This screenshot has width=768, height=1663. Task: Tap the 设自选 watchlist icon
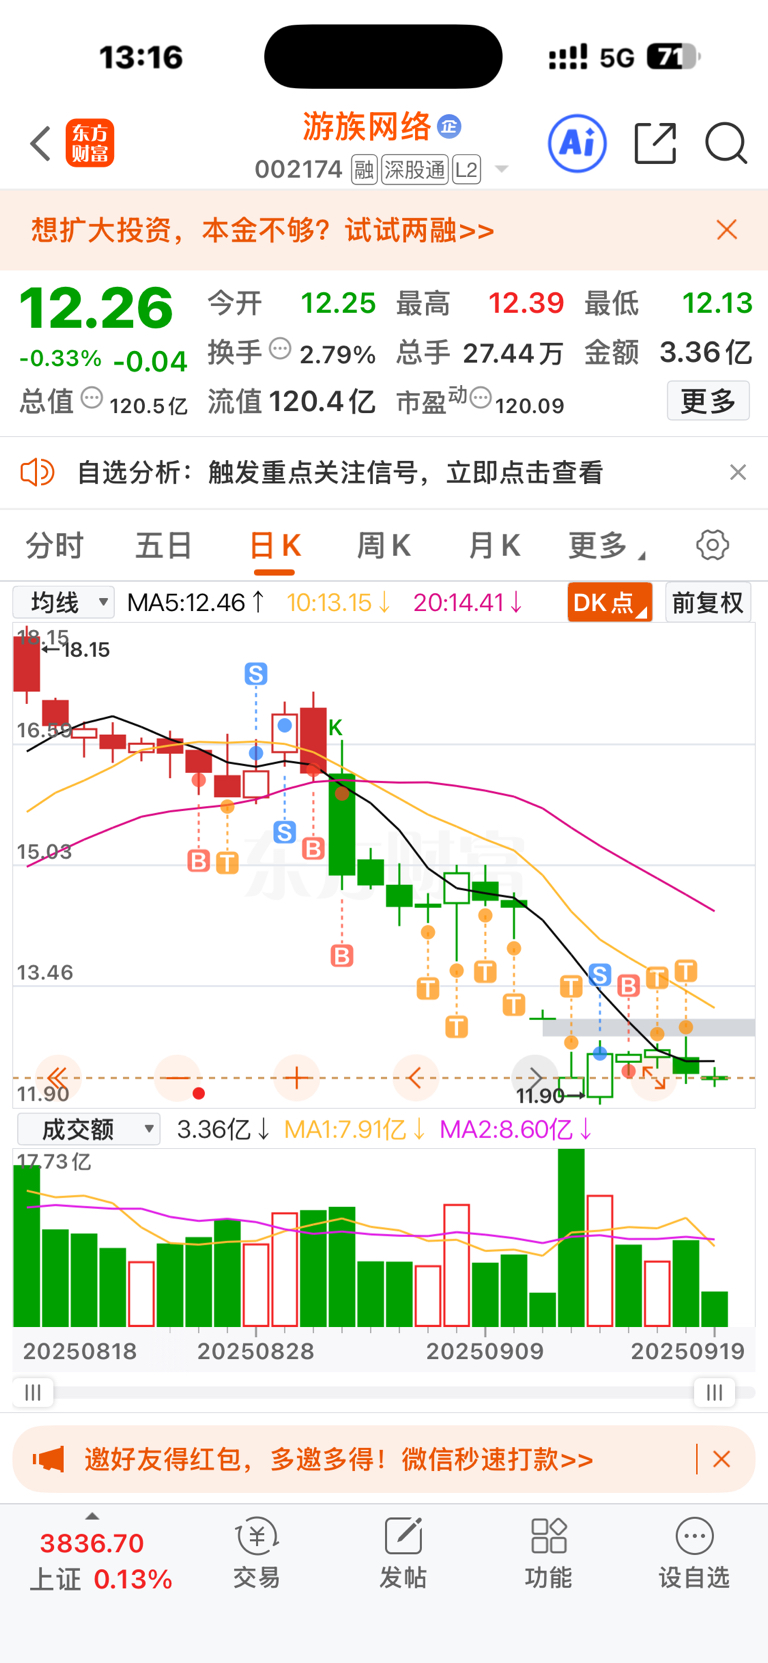694,1554
